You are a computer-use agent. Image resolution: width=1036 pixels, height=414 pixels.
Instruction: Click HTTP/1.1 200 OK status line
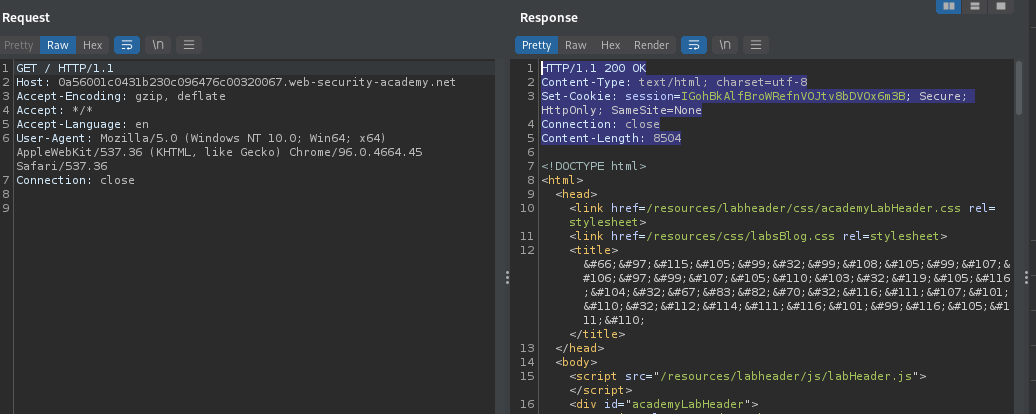tap(593, 68)
